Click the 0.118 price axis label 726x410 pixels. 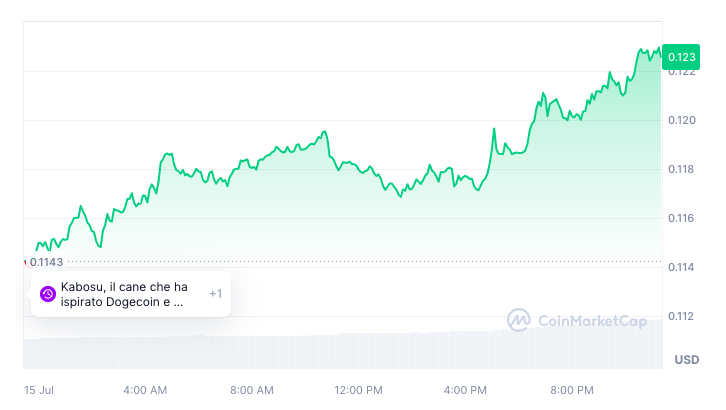coord(681,170)
